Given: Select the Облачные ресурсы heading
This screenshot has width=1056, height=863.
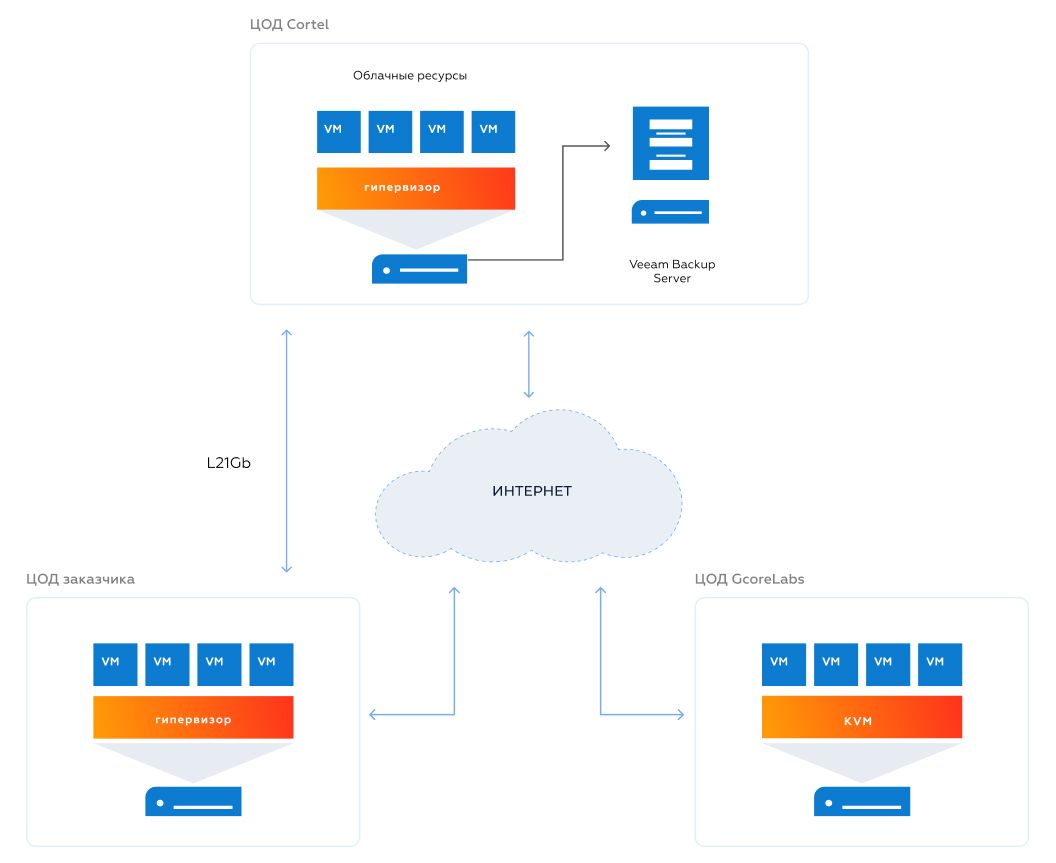Looking at the screenshot, I should (410, 76).
